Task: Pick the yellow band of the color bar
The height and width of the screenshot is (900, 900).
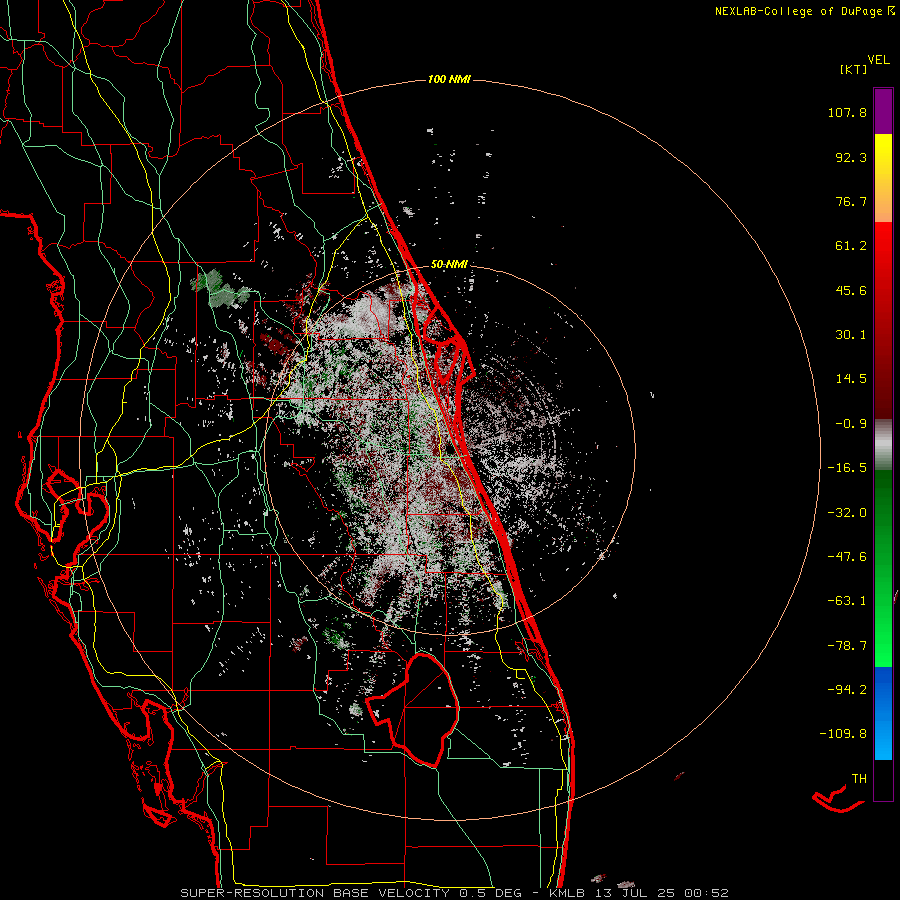Action: [x=883, y=158]
